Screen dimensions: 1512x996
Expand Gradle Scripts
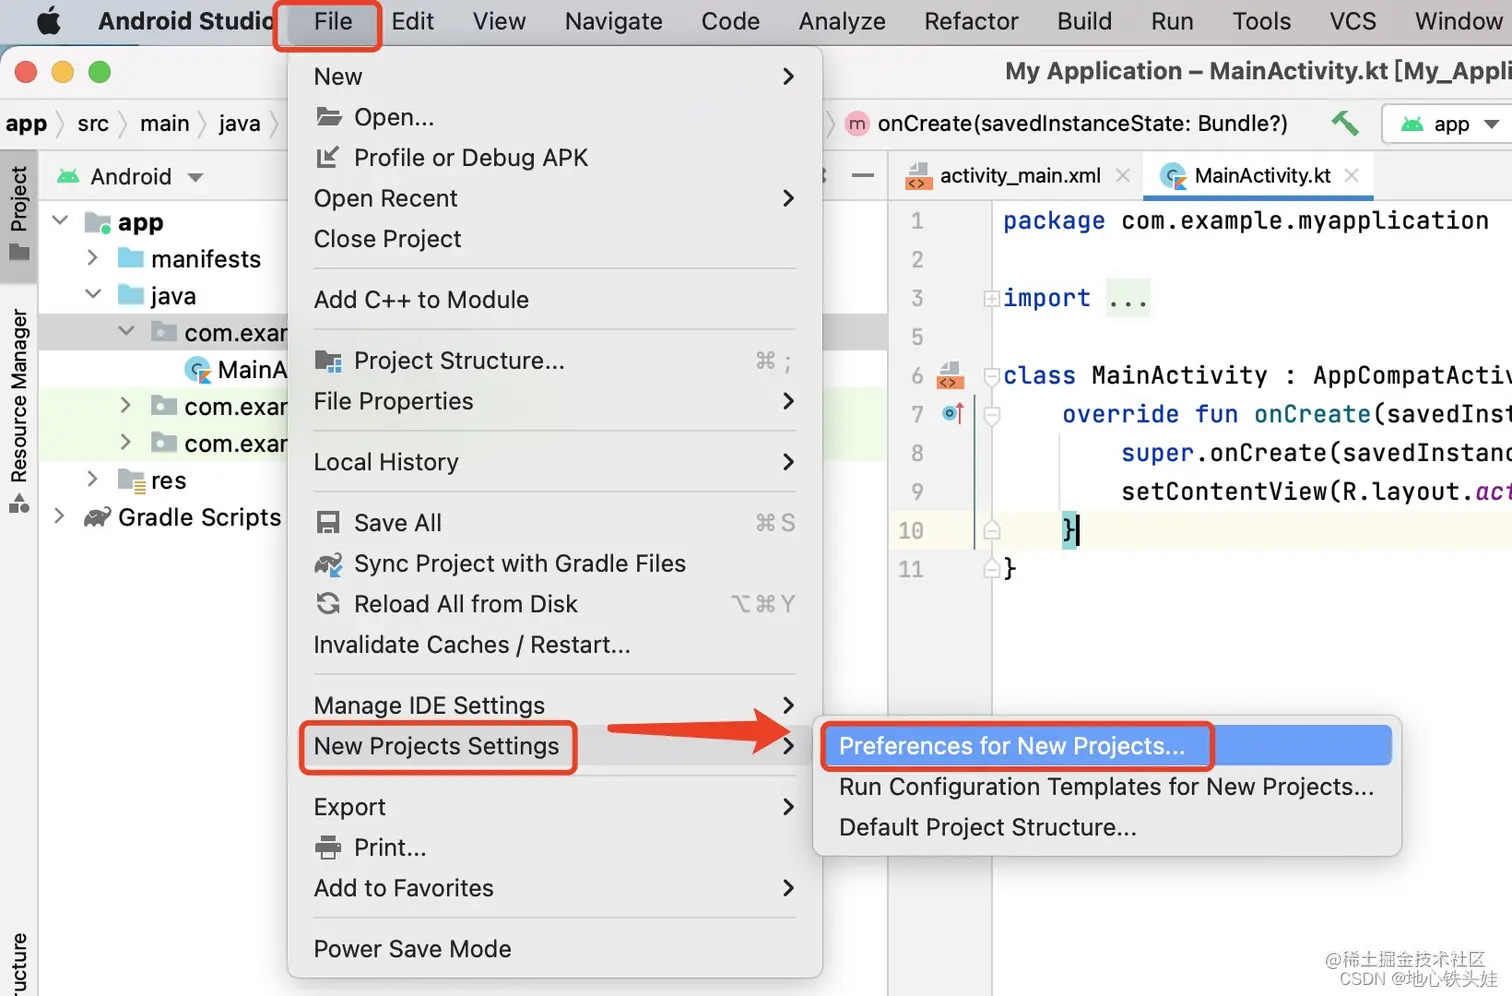[60, 517]
